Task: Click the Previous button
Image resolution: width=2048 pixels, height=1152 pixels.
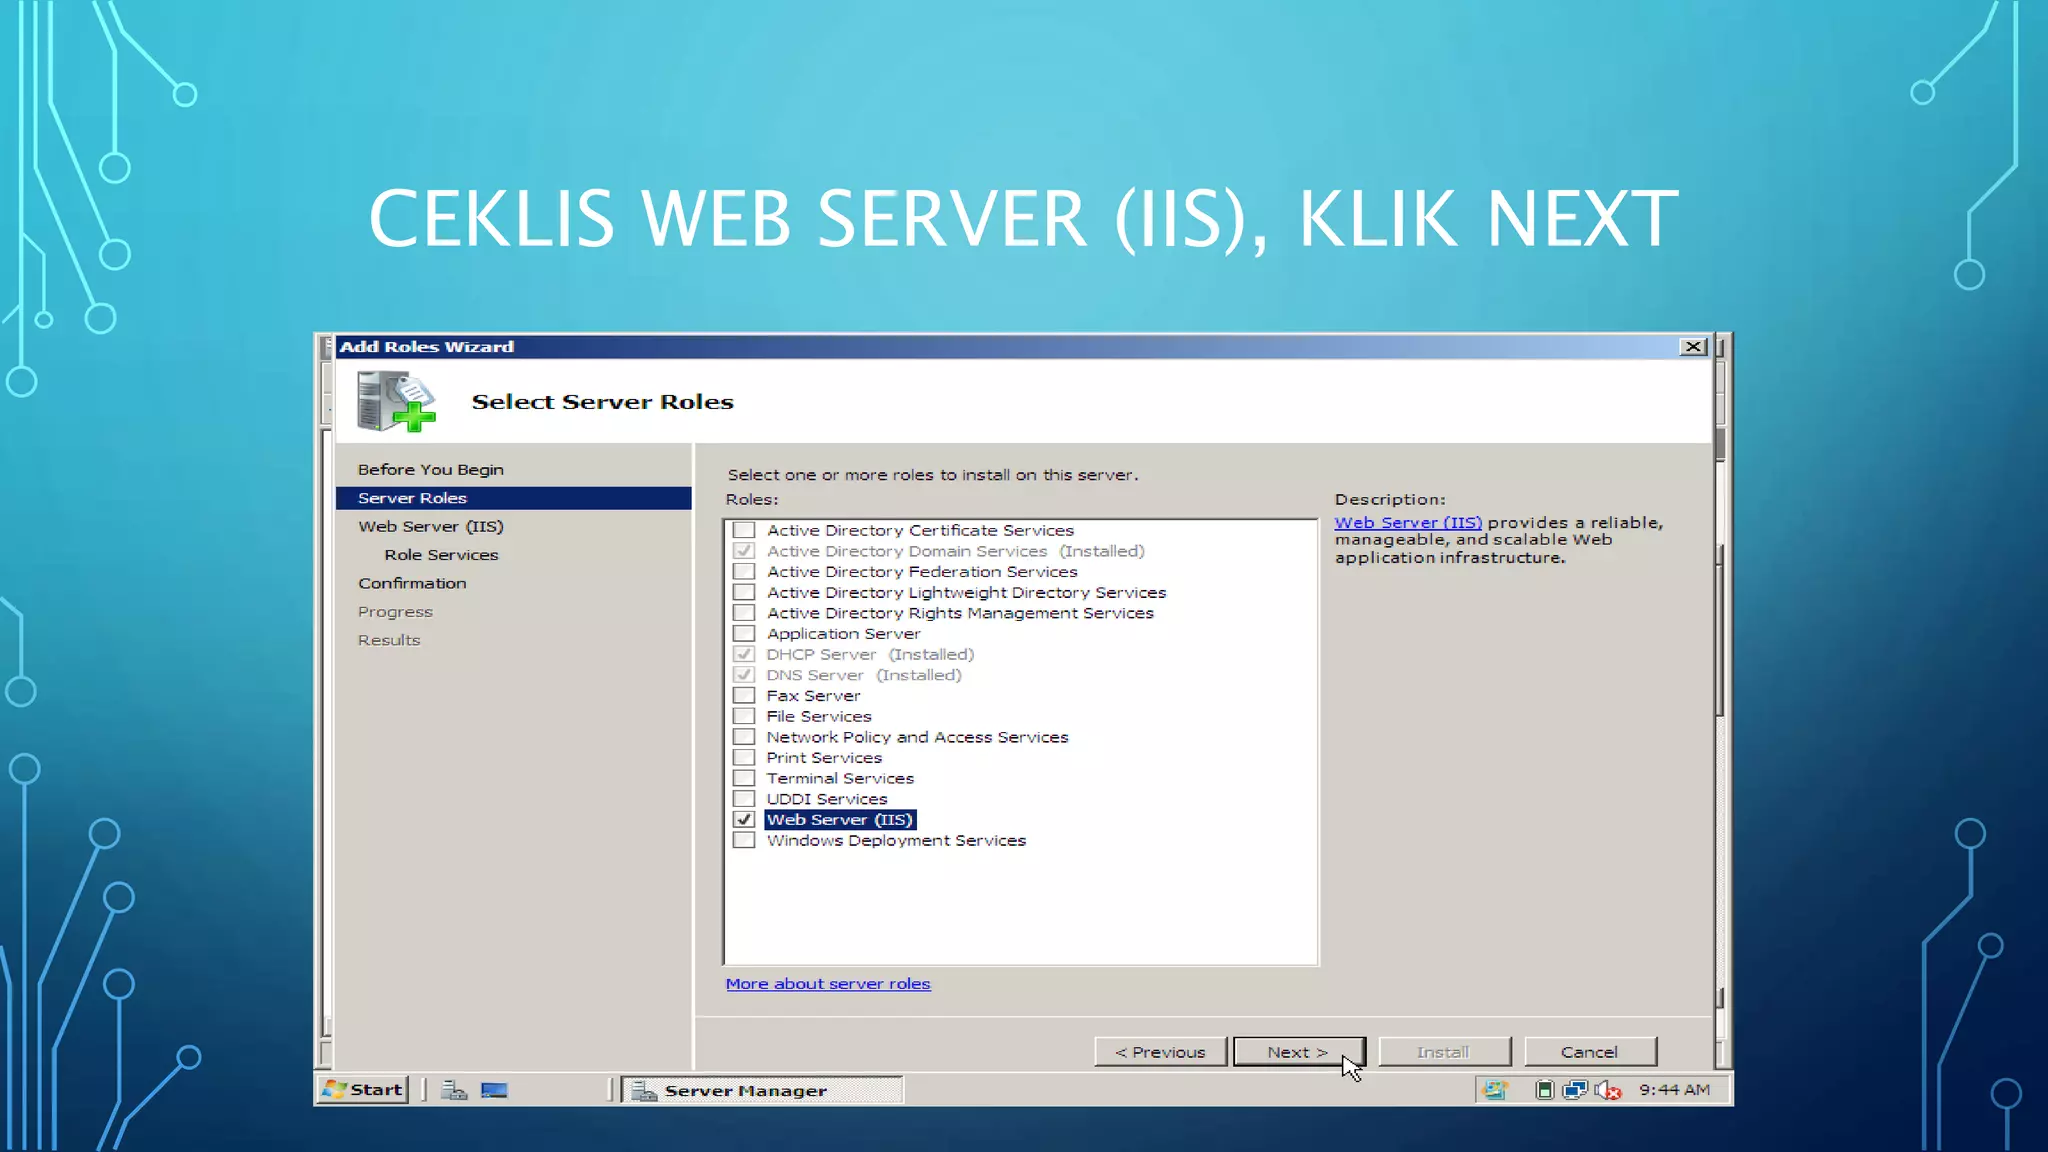Action: [x=1160, y=1052]
